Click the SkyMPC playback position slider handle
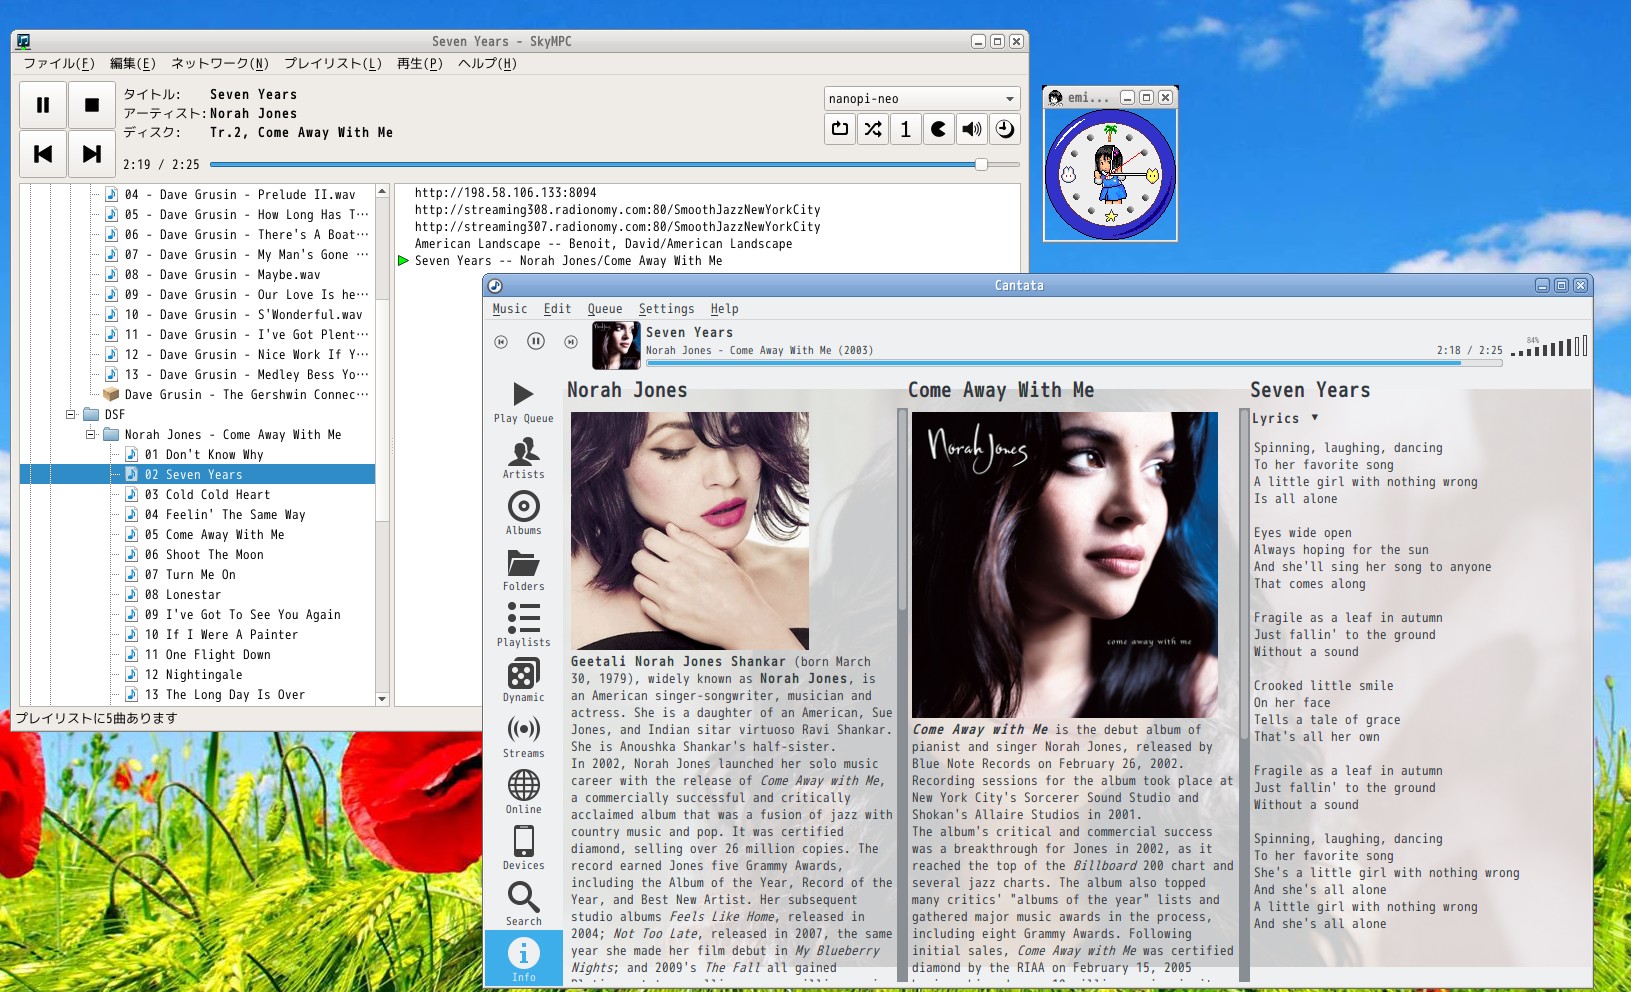 [x=981, y=165]
